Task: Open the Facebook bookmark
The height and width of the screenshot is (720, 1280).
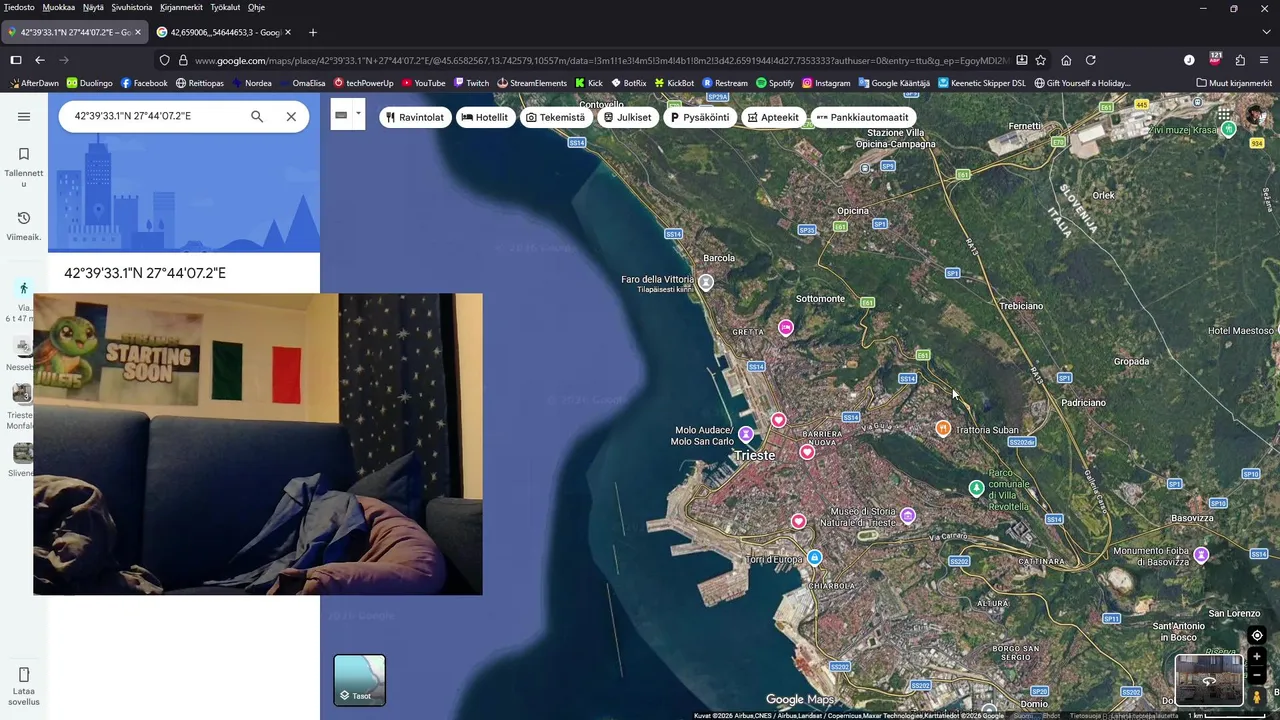Action: tap(144, 83)
